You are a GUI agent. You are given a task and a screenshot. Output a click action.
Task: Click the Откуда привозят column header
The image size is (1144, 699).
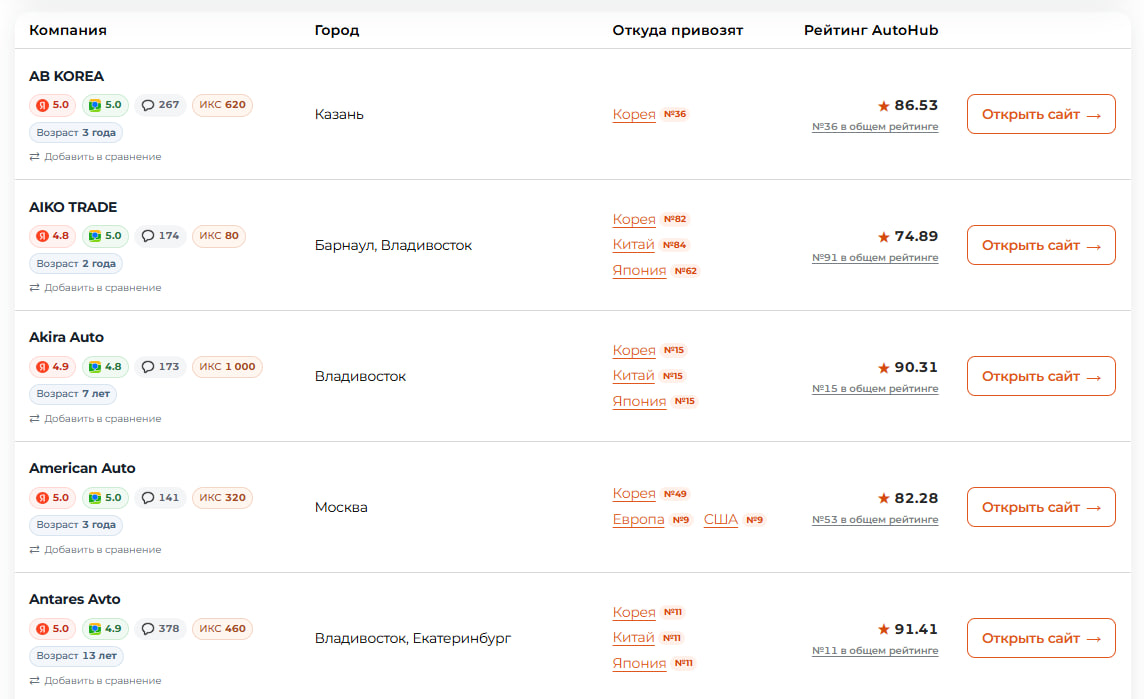pos(678,31)
